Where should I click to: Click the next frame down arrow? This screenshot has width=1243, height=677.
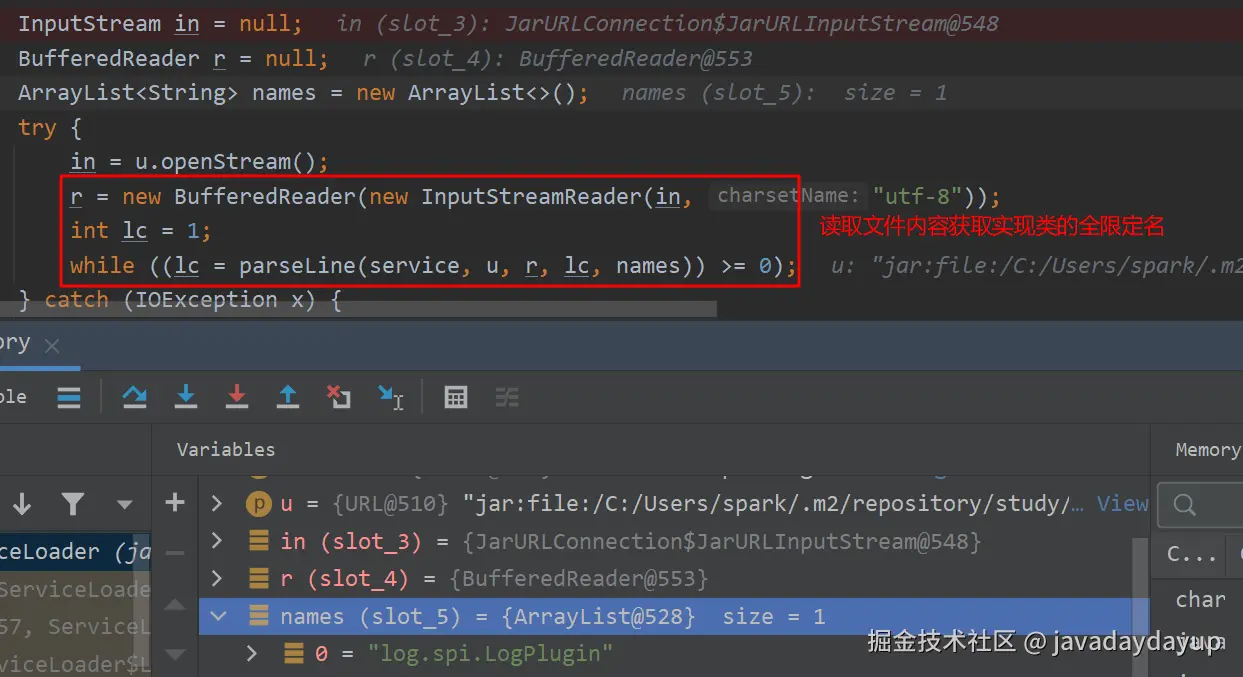pyautogui.click(x=22, y=503)
